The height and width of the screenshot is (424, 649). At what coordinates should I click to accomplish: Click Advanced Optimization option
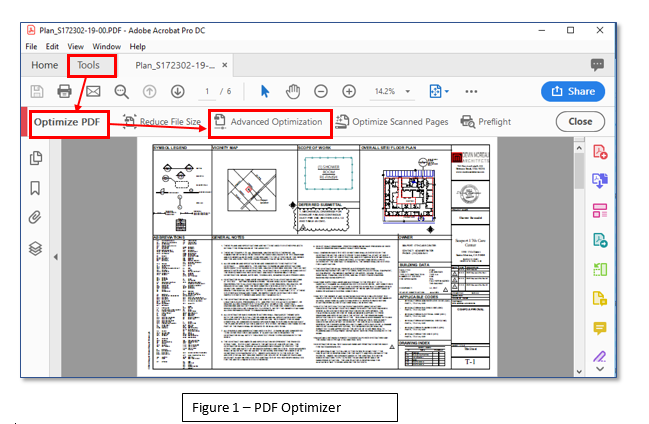(268, 122)
